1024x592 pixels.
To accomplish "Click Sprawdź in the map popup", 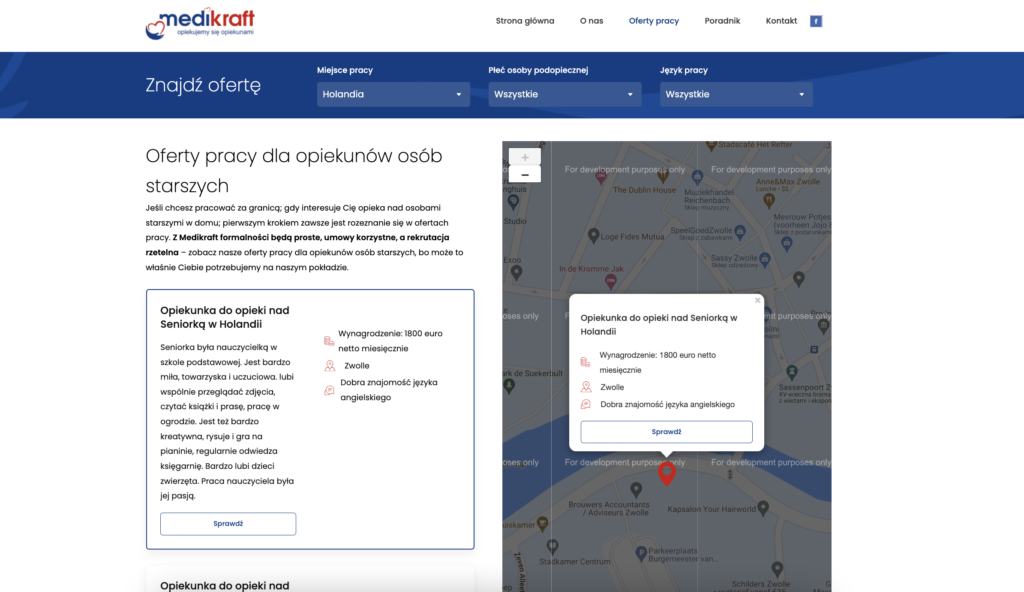I will coord(666,432).
